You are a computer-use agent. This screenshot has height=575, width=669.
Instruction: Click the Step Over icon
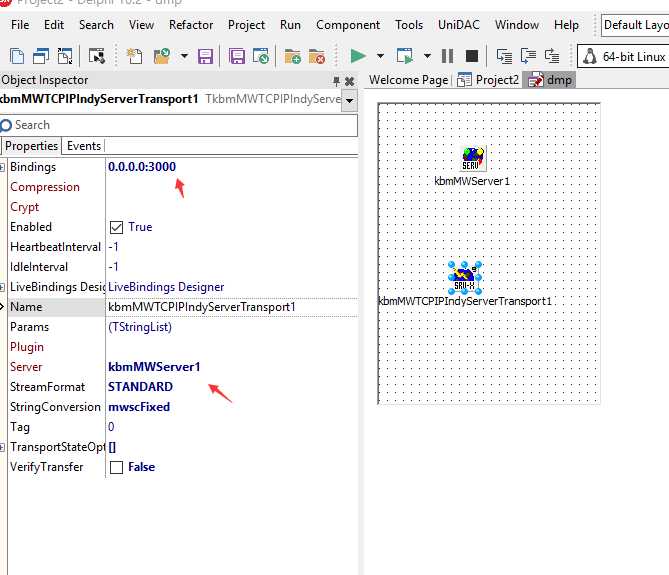point(528,56)
